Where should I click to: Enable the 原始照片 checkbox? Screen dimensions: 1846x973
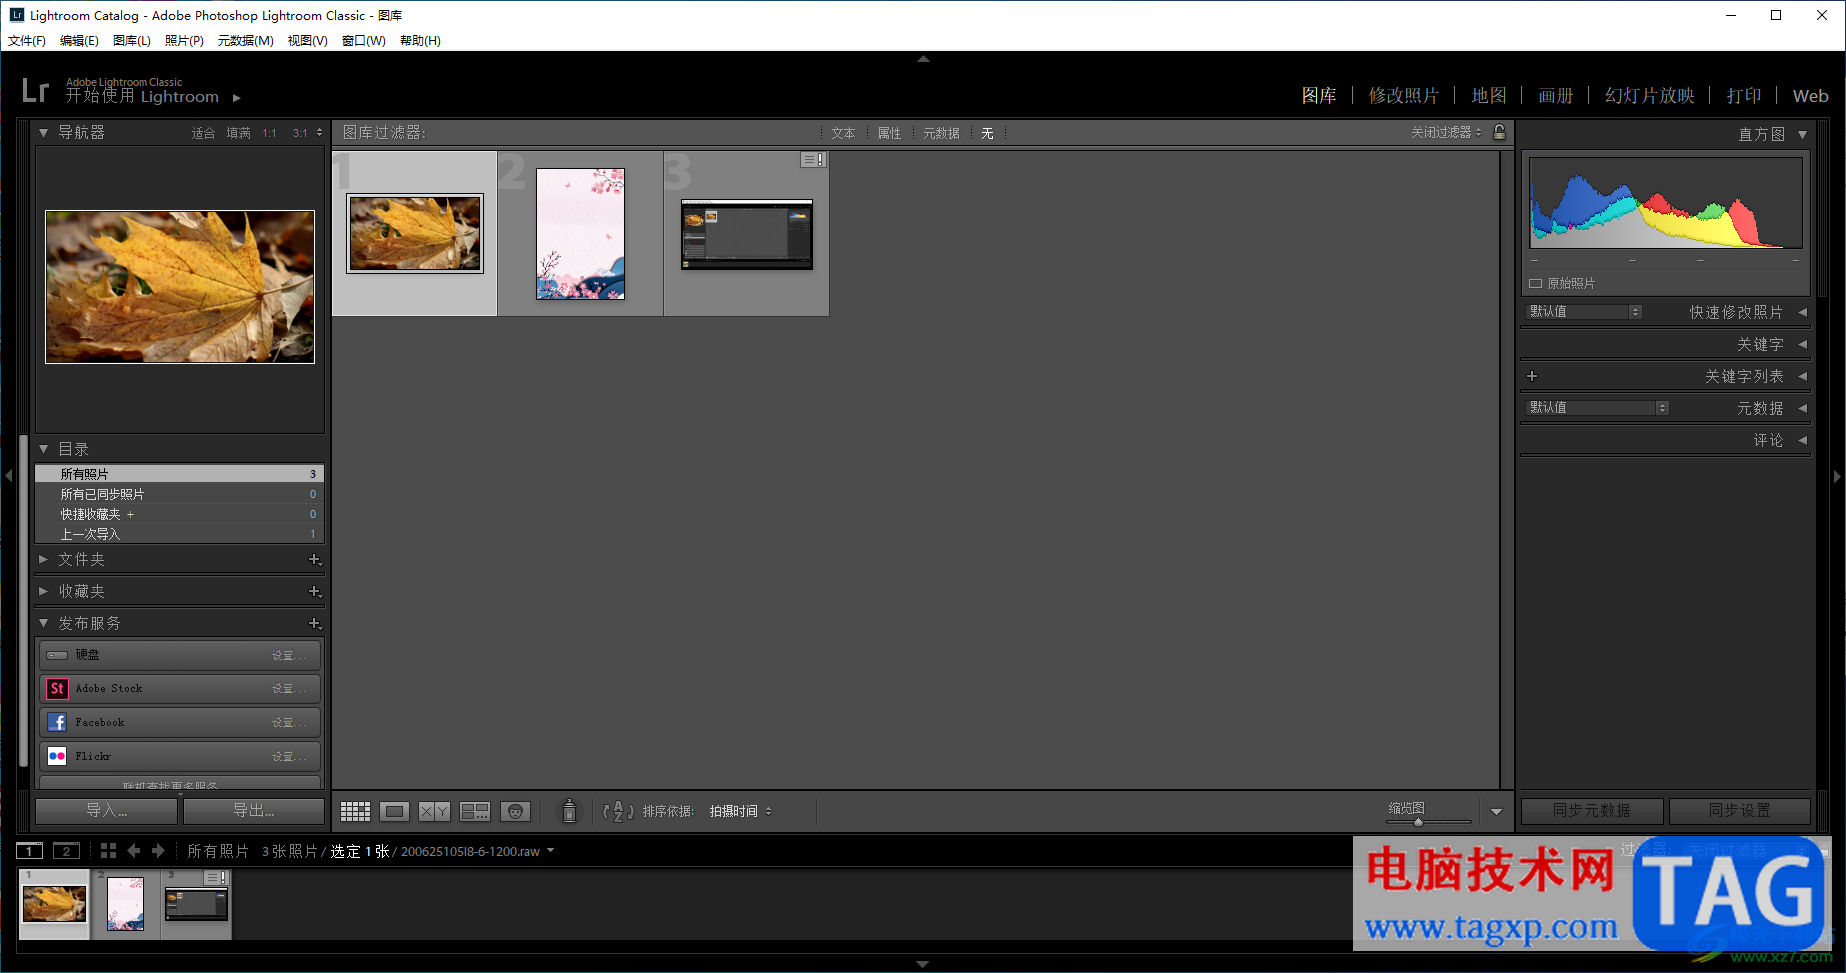(x=1536, y=284)
